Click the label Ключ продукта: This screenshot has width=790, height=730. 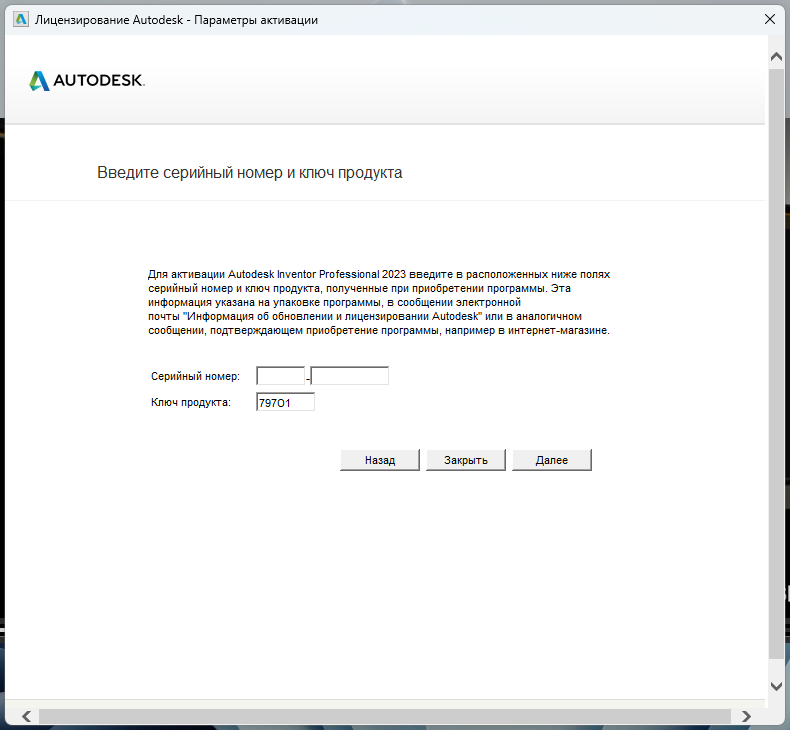191,403
